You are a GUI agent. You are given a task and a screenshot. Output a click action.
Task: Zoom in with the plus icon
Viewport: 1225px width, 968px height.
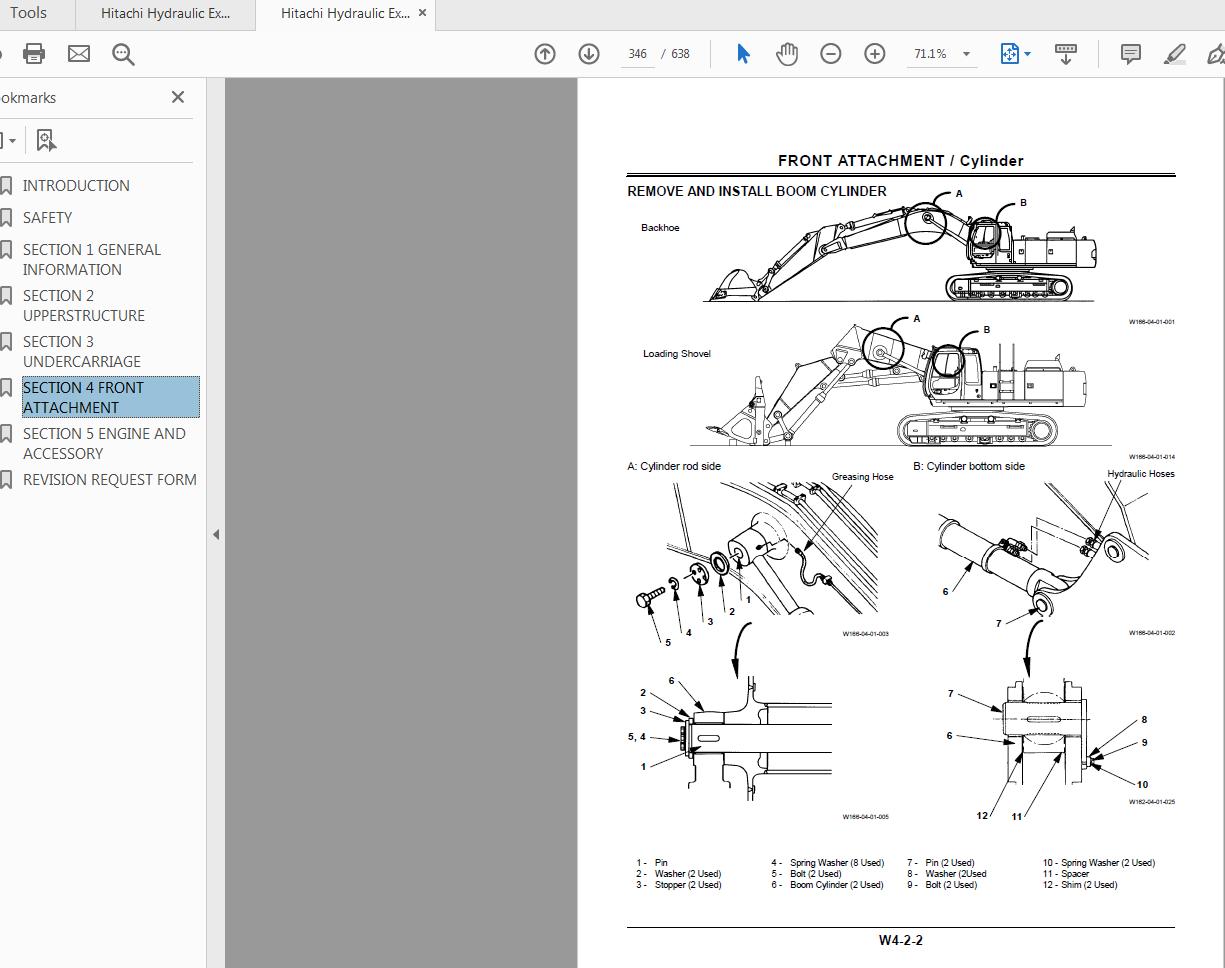[x=874, y=53]
